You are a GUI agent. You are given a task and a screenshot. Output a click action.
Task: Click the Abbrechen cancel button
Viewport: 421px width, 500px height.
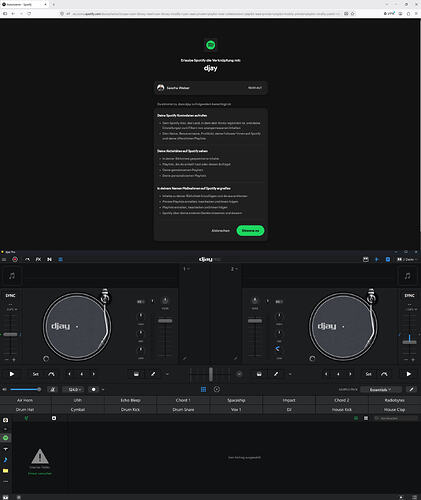click(x=221, y=230)
